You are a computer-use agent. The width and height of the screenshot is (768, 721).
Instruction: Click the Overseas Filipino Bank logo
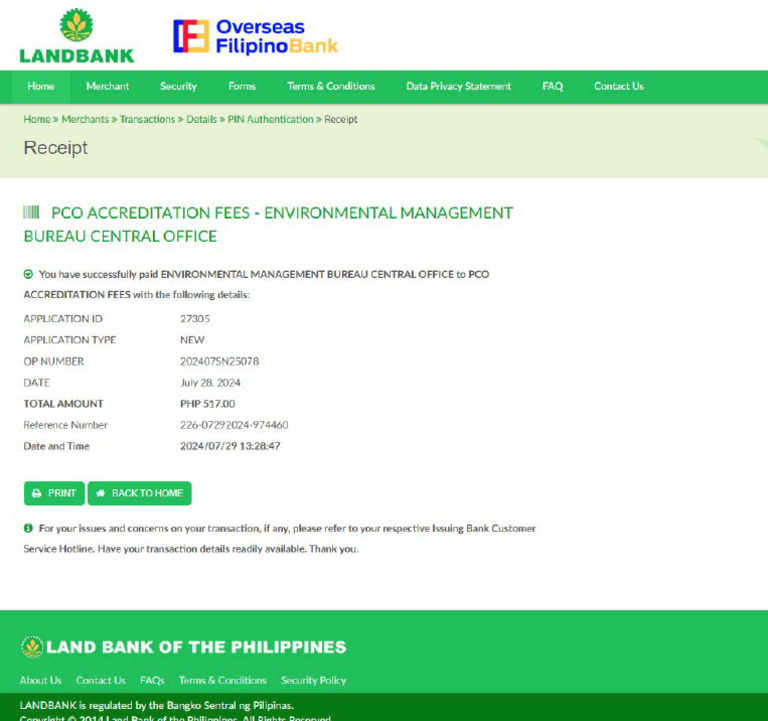[x=255, y=36]
